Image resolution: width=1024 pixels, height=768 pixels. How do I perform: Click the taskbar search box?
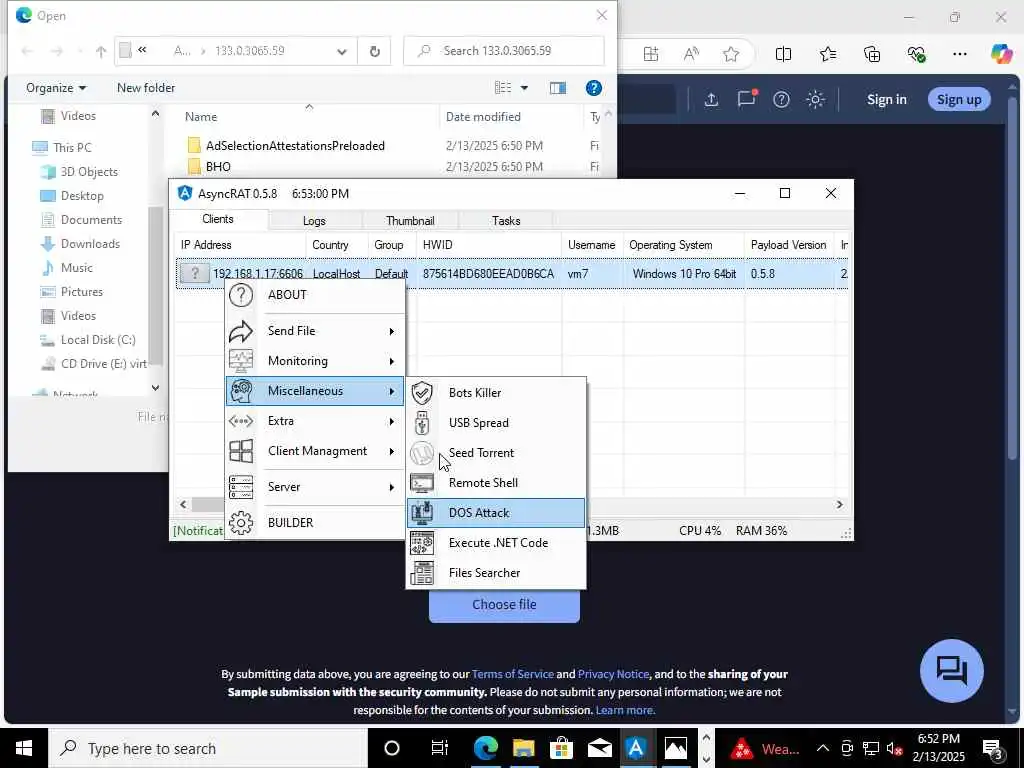tap(208, 748)
